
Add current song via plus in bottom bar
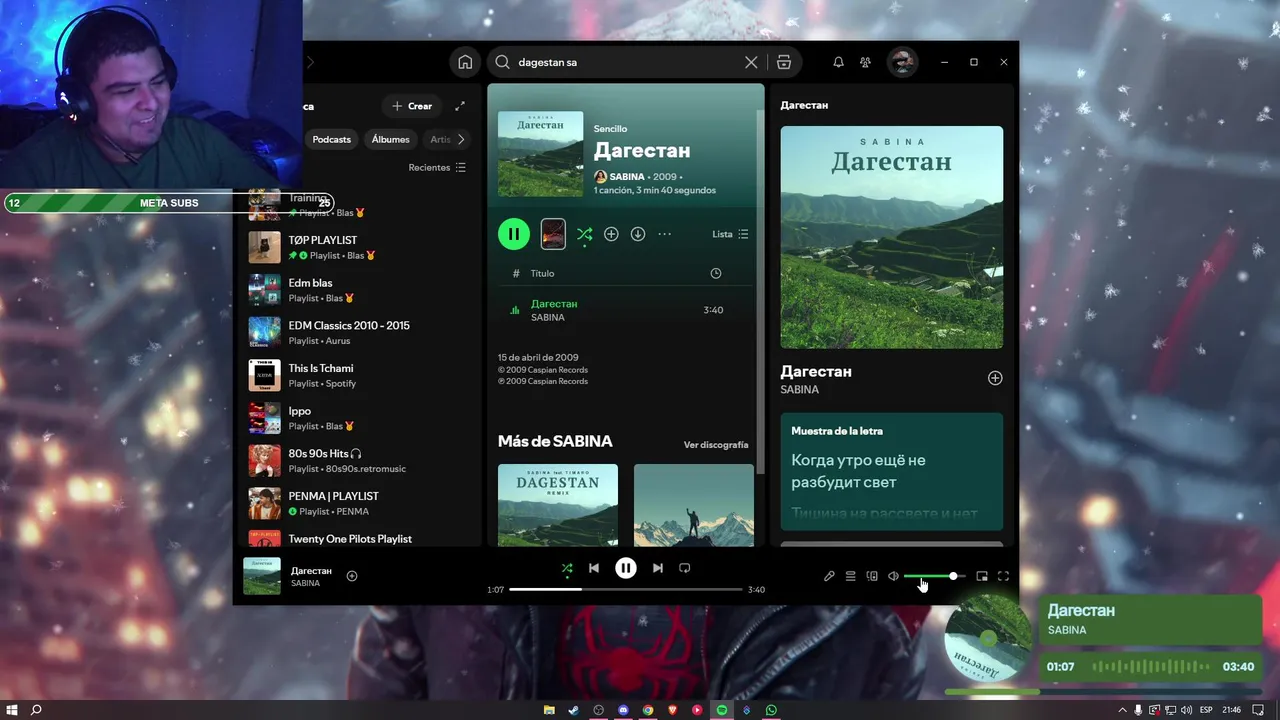click(x=352, y=576)
